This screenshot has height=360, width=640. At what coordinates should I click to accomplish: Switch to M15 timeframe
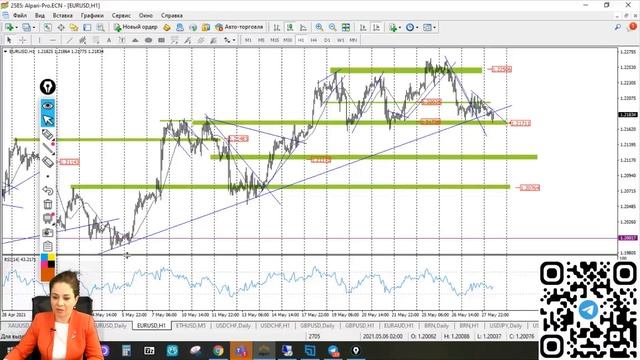click(x=274, y=40)
